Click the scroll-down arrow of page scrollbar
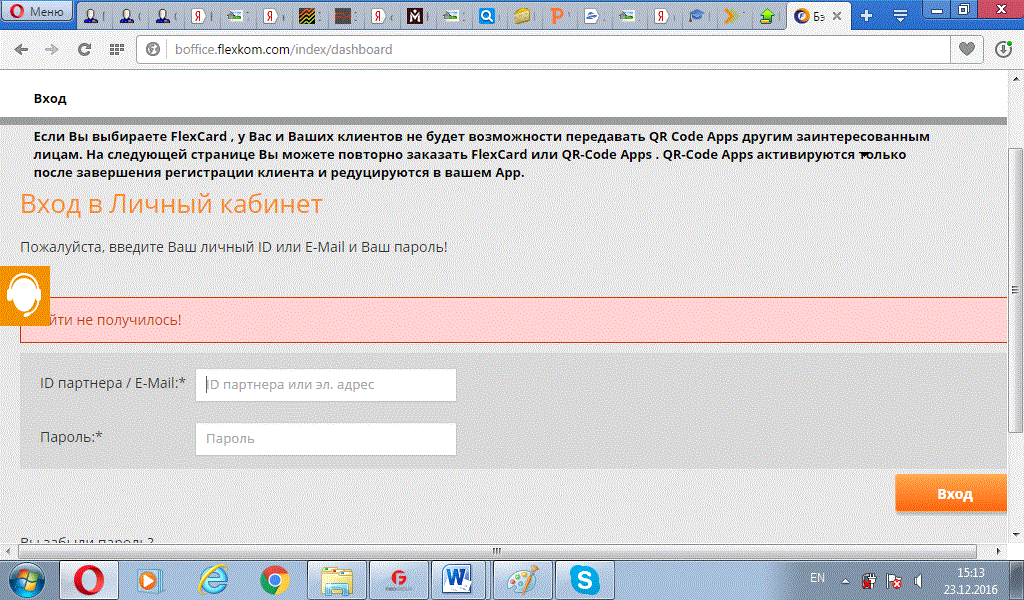1024x600 pixels. pos(1016,535)
